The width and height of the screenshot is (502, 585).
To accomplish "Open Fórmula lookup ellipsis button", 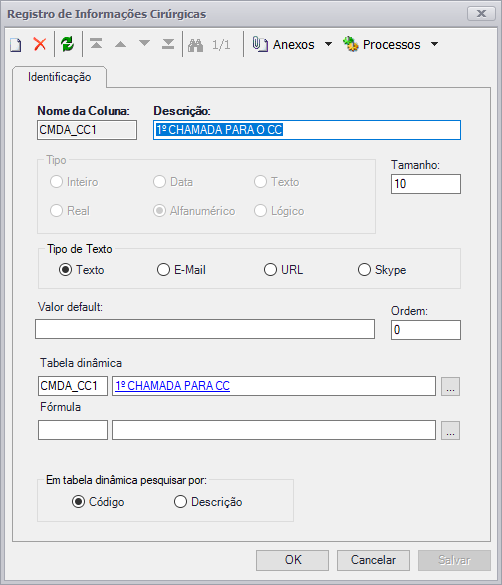I will (450, 430).
